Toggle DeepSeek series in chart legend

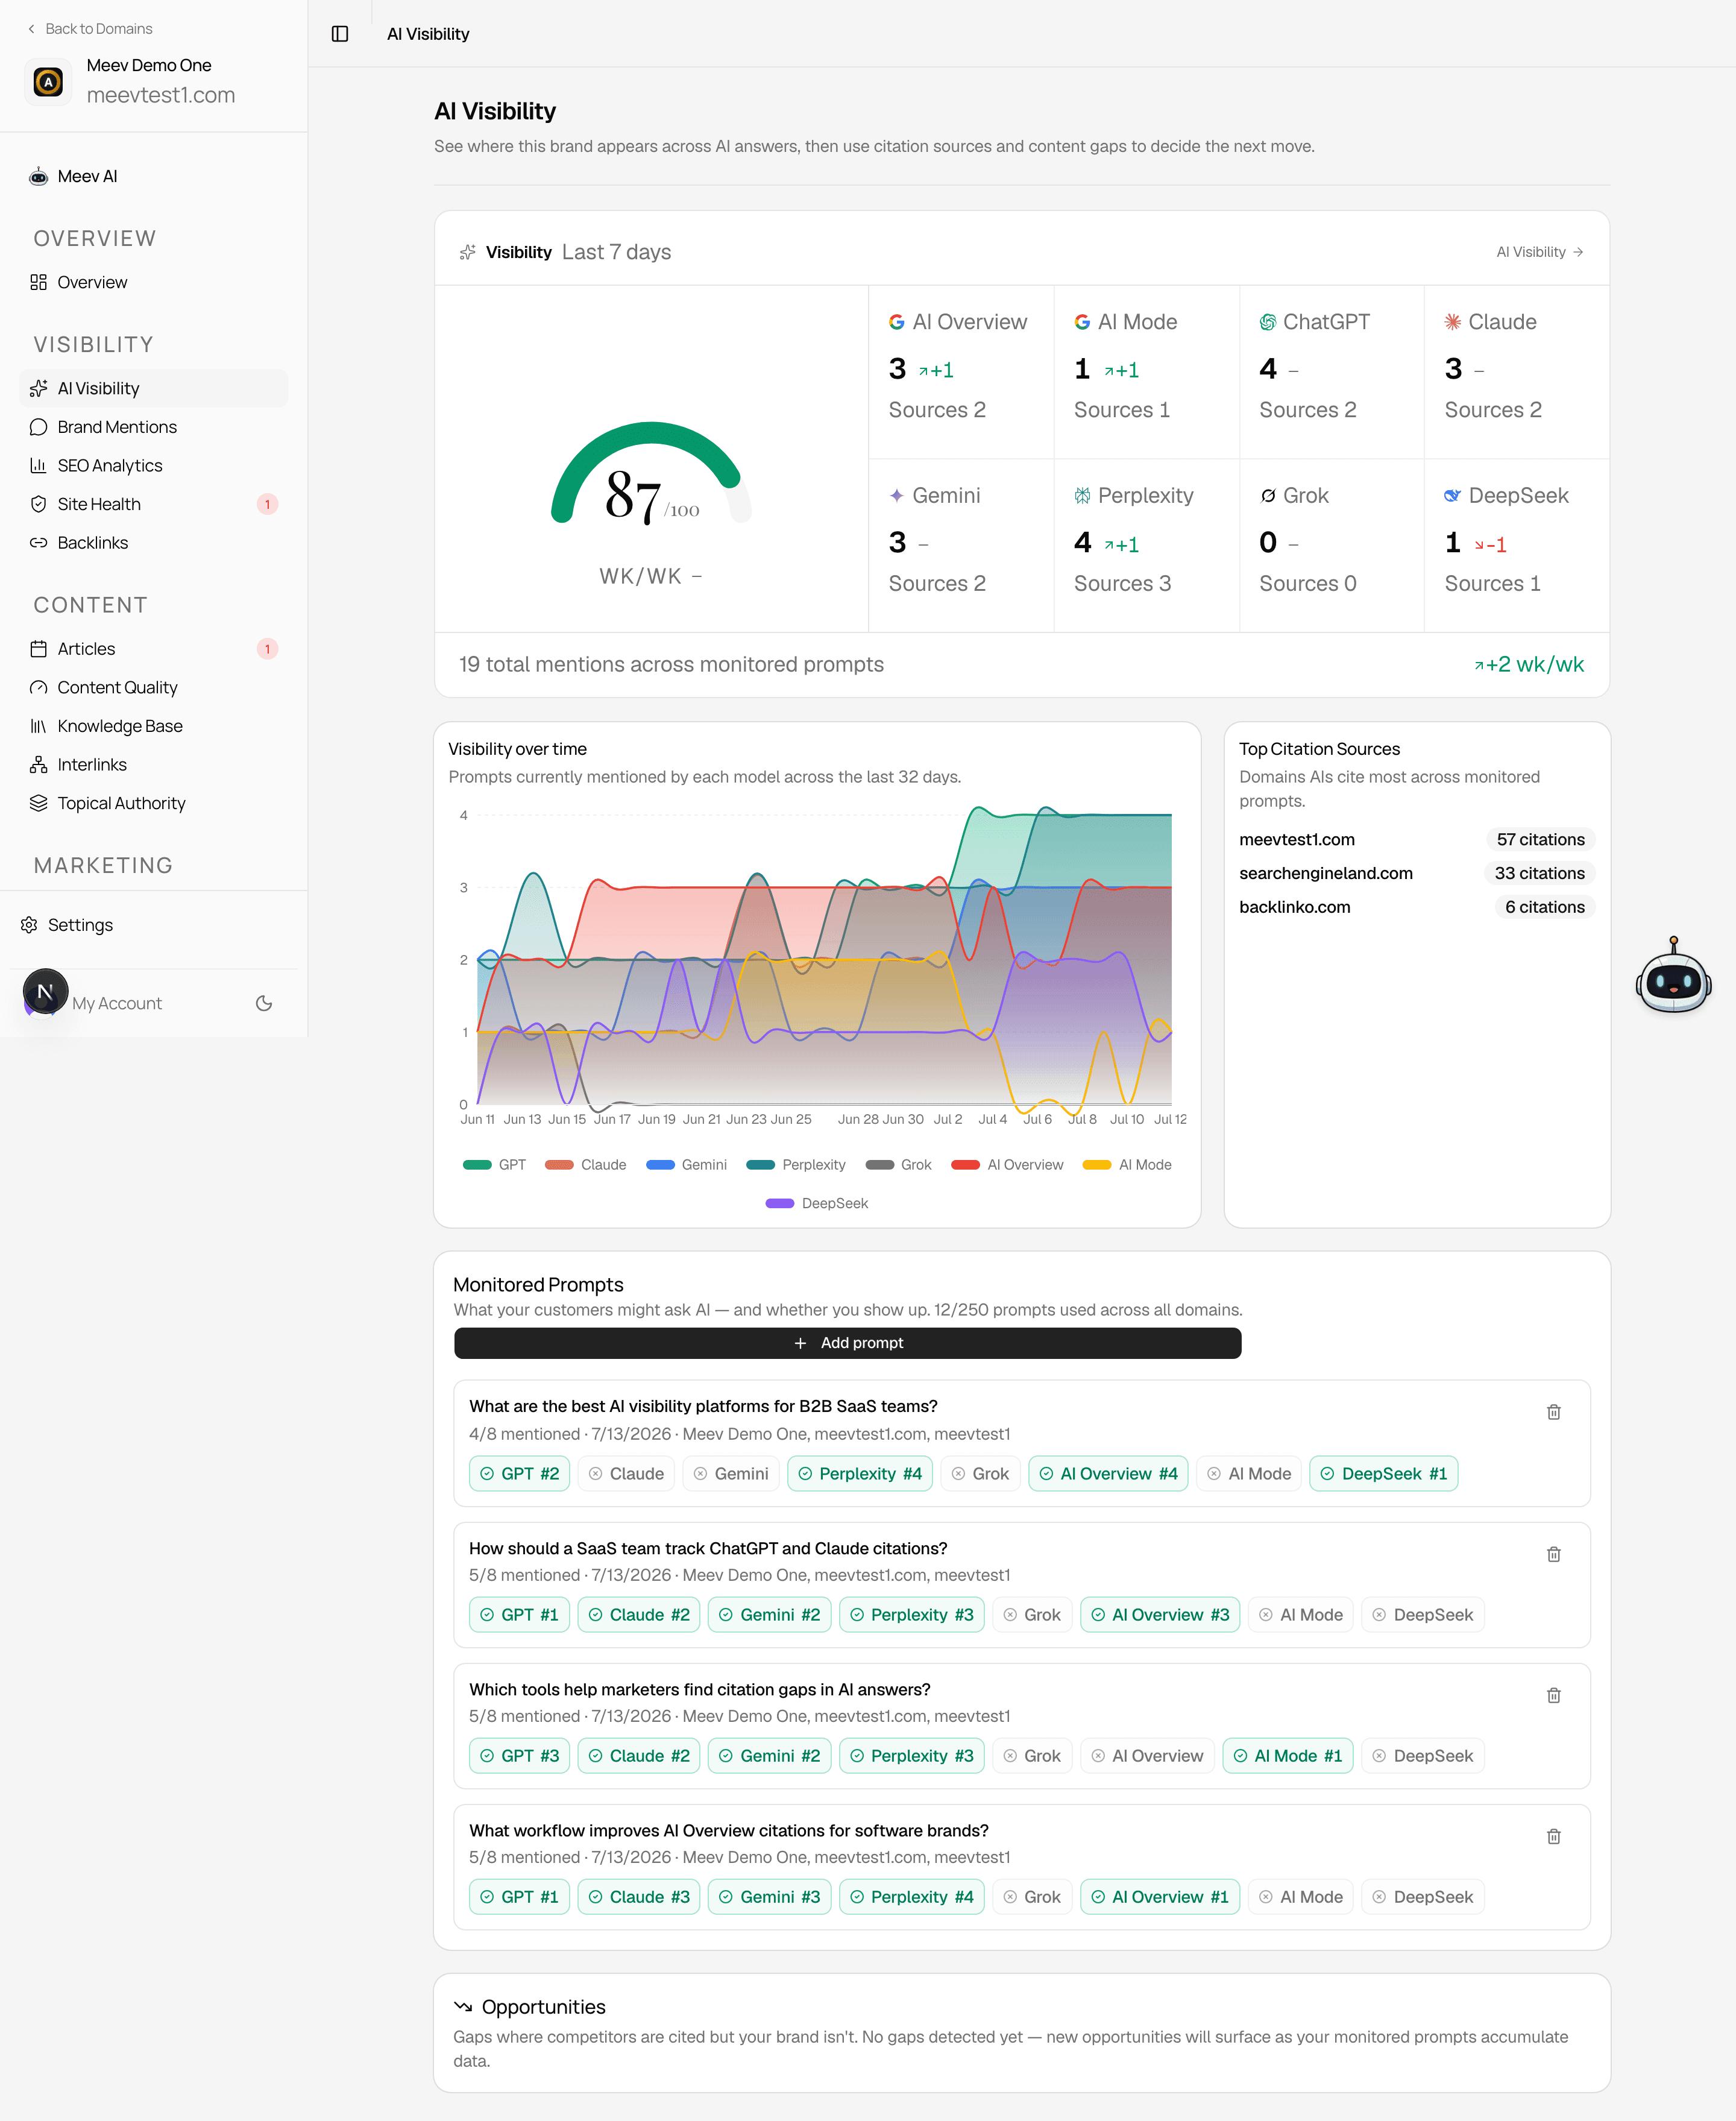point(817,1204)
